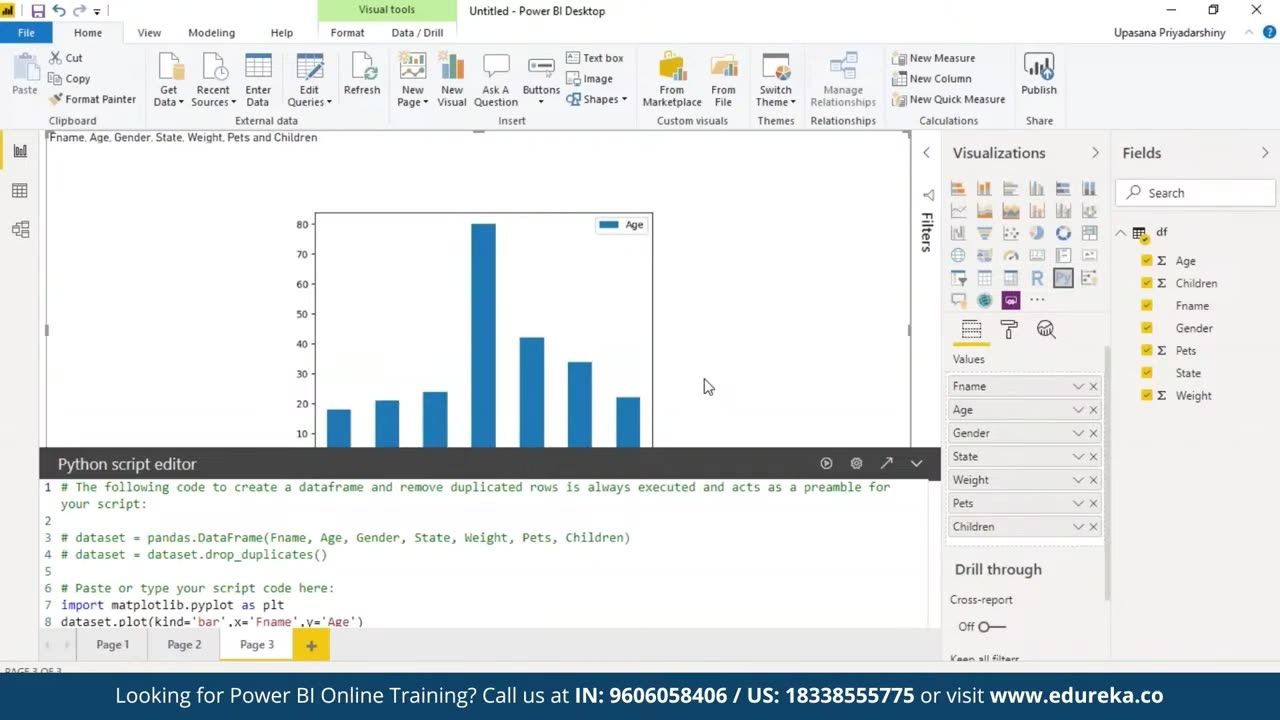Collapse the df table in Fields

pos(1121,232)
